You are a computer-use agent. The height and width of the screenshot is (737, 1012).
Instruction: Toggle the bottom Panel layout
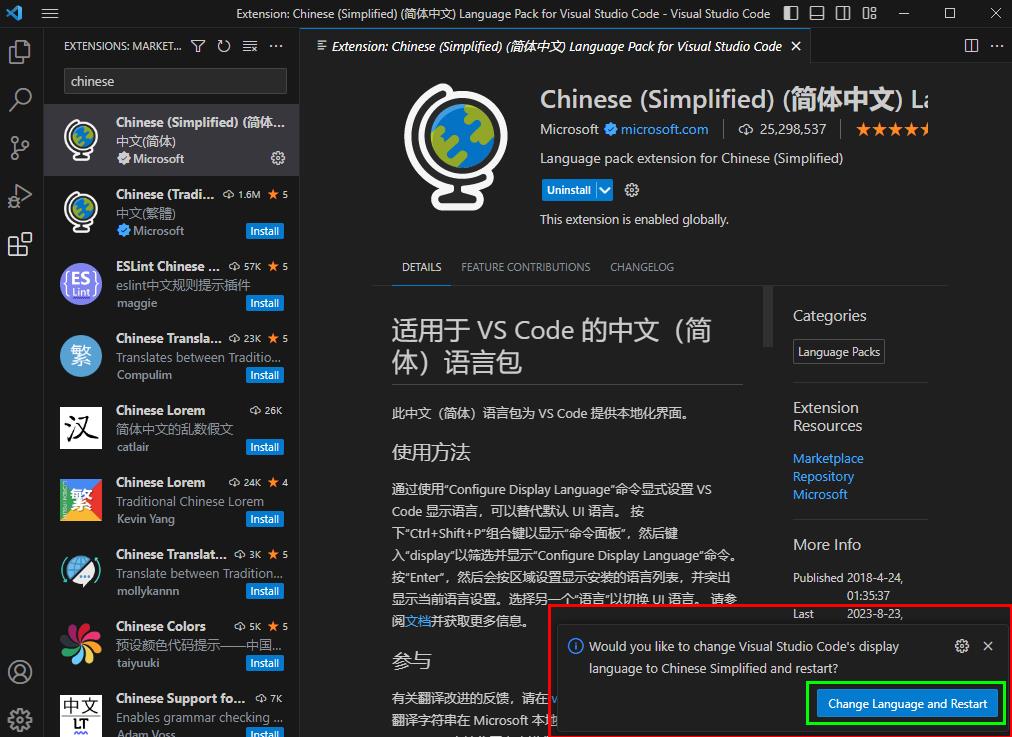817,14
